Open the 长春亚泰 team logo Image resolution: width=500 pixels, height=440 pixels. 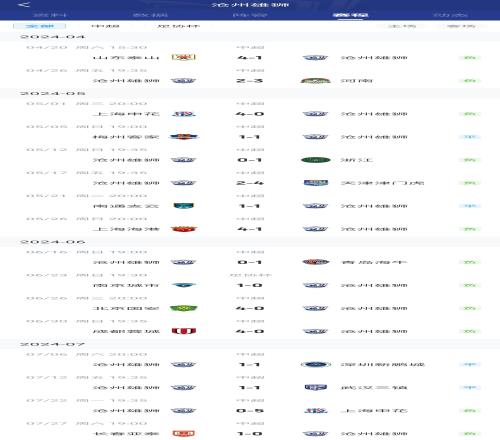coord(183,433)
